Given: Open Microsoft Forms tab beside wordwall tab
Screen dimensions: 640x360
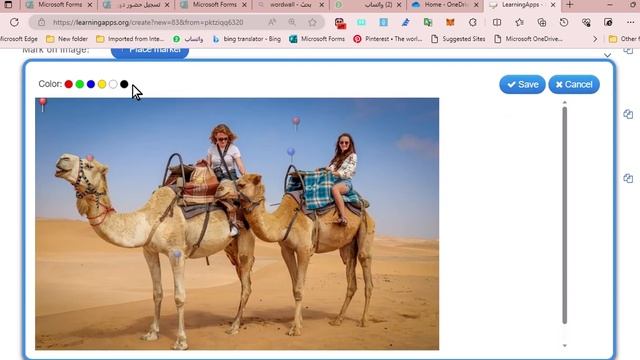Looking at the screenshot, I should [x=213, y=5].
